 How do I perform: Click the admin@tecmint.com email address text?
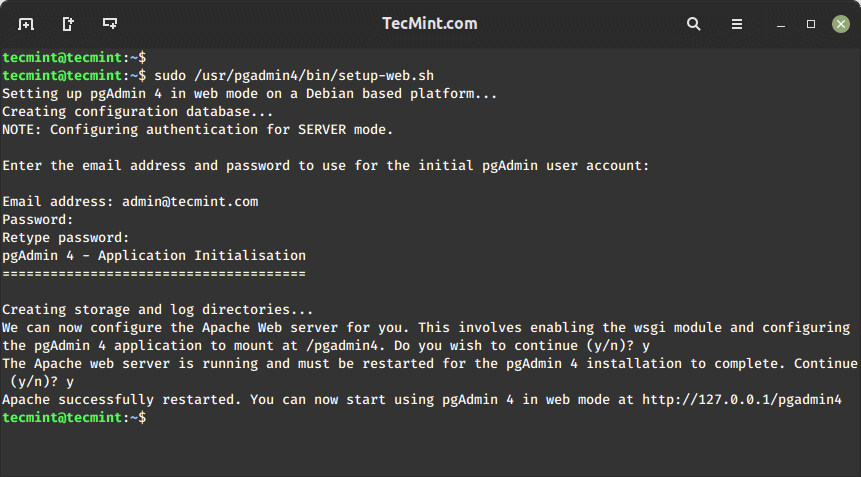click(190, 202)
